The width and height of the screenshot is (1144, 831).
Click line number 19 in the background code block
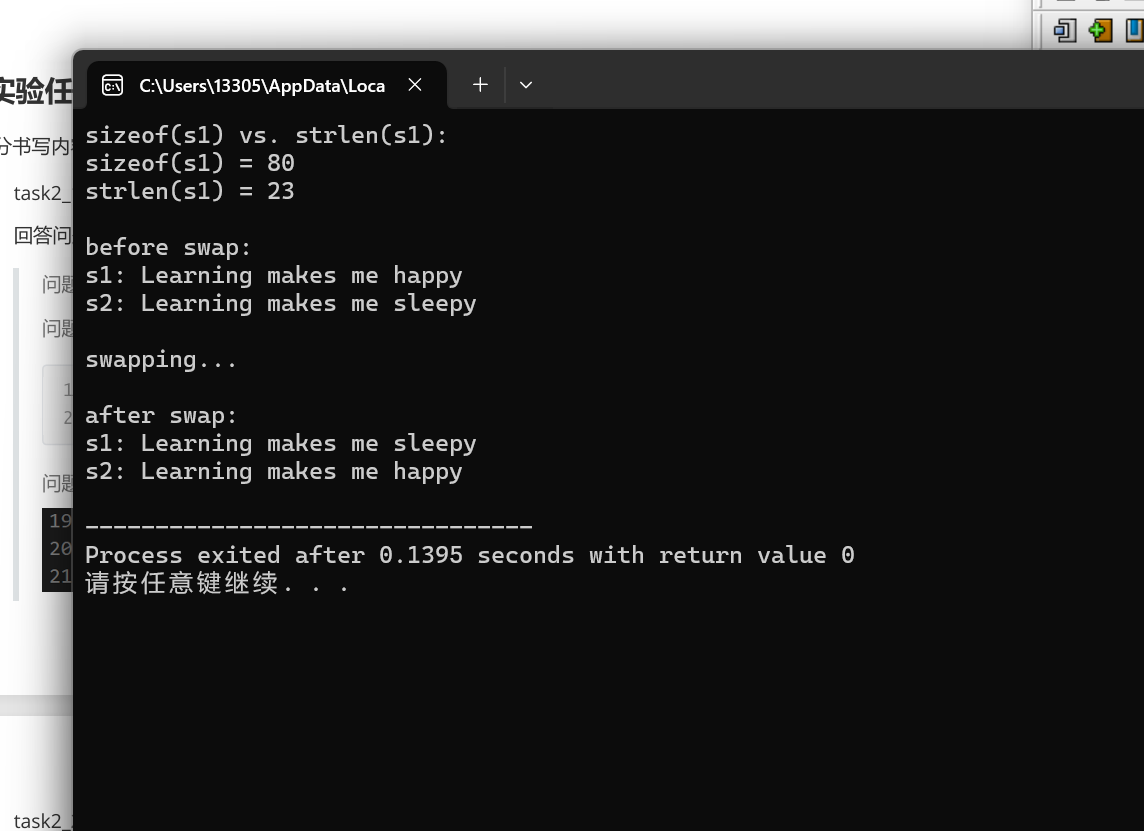pos(61,520)
